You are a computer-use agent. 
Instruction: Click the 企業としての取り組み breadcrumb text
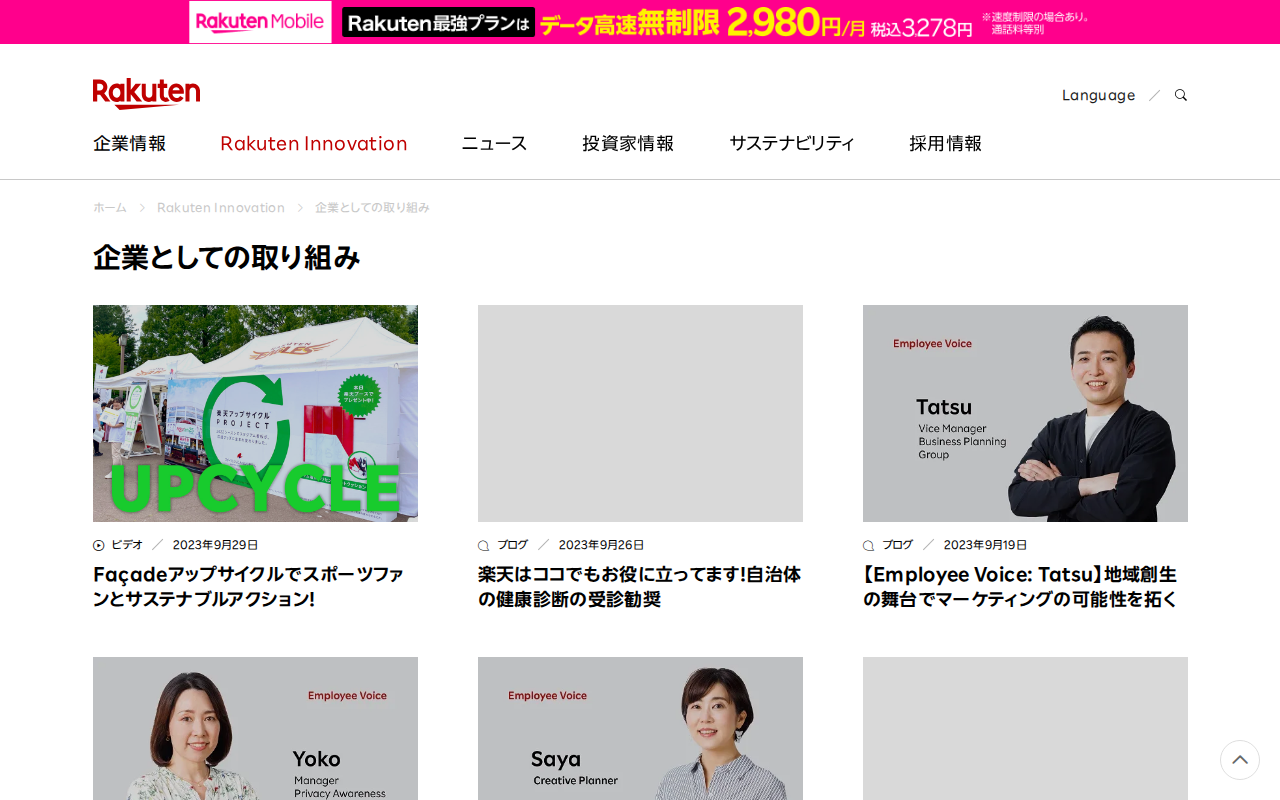[372, 207]
